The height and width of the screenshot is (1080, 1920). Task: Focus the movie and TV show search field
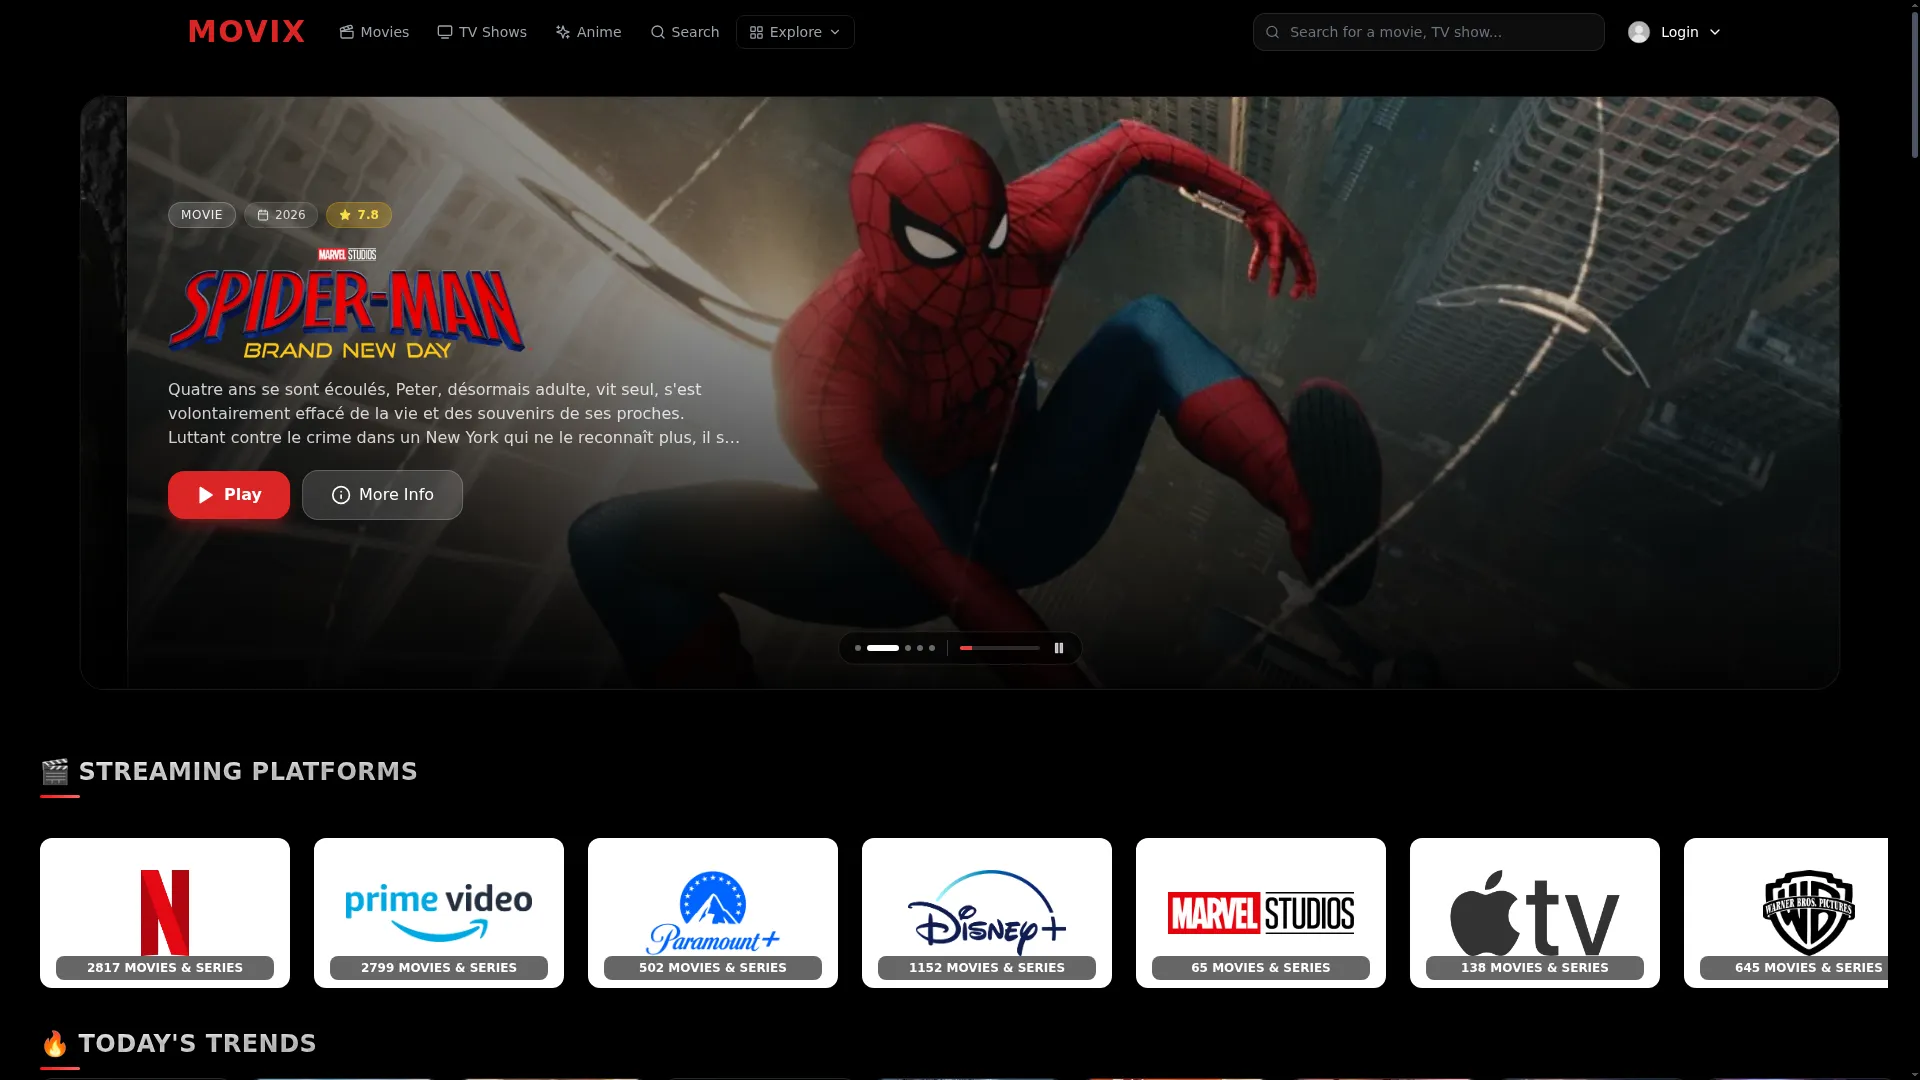point(1428,32)
